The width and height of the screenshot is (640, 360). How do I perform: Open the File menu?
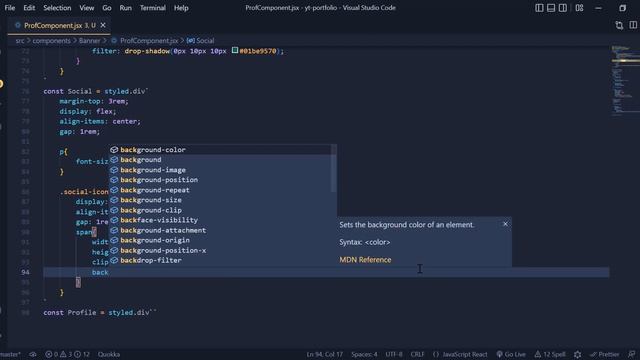pos(9,8)
